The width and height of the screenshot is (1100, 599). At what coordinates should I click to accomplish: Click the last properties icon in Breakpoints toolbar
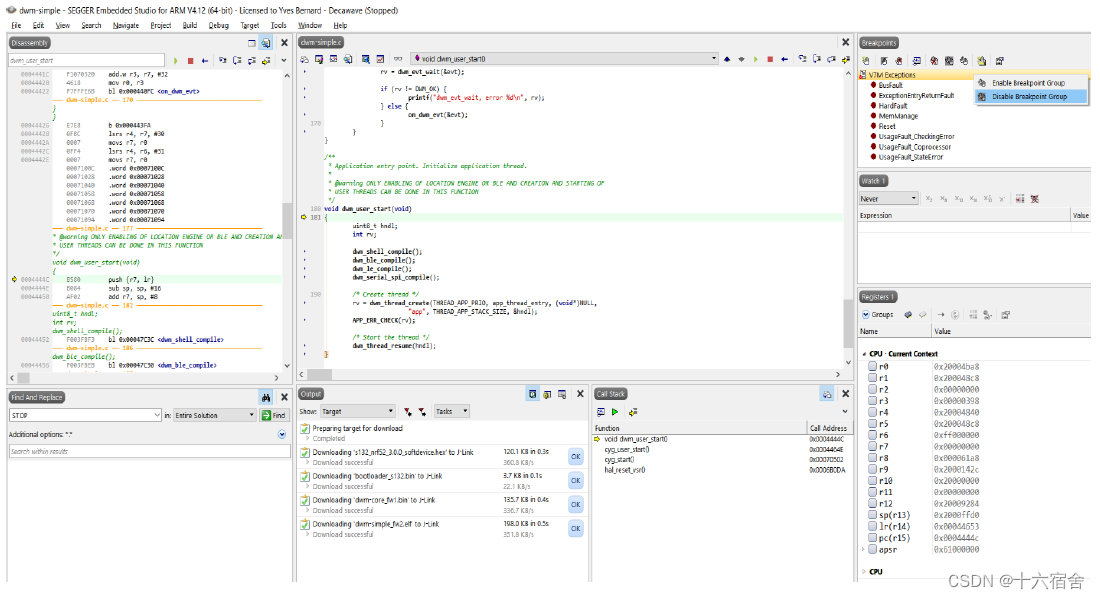1000,61
